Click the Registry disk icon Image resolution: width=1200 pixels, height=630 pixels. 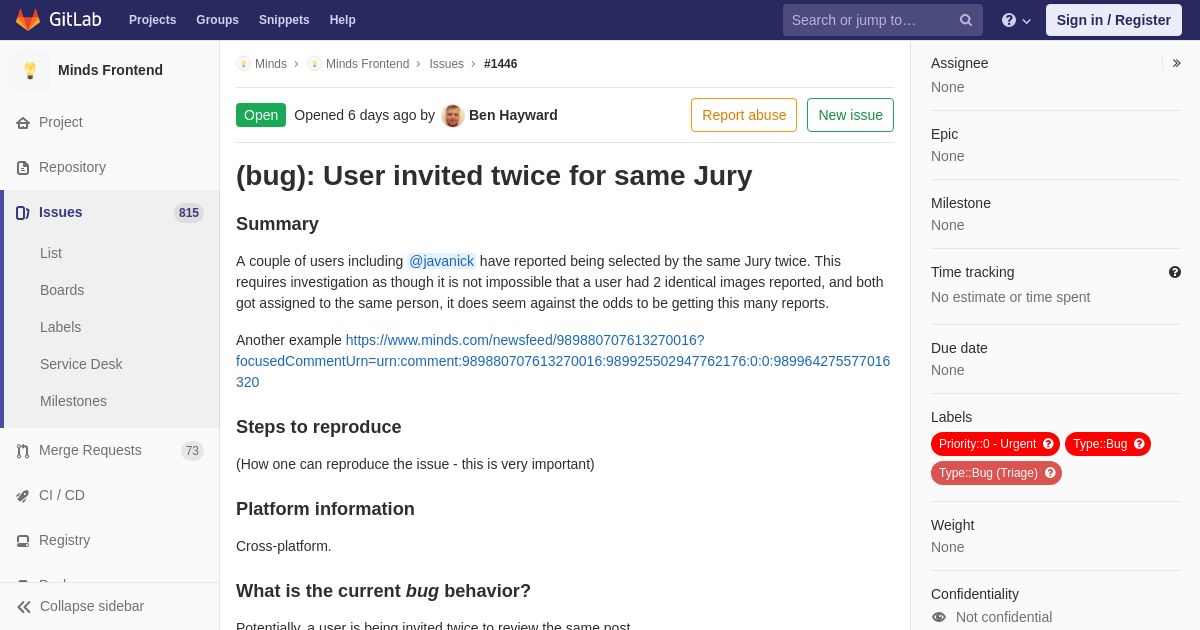tap(23, 541)
